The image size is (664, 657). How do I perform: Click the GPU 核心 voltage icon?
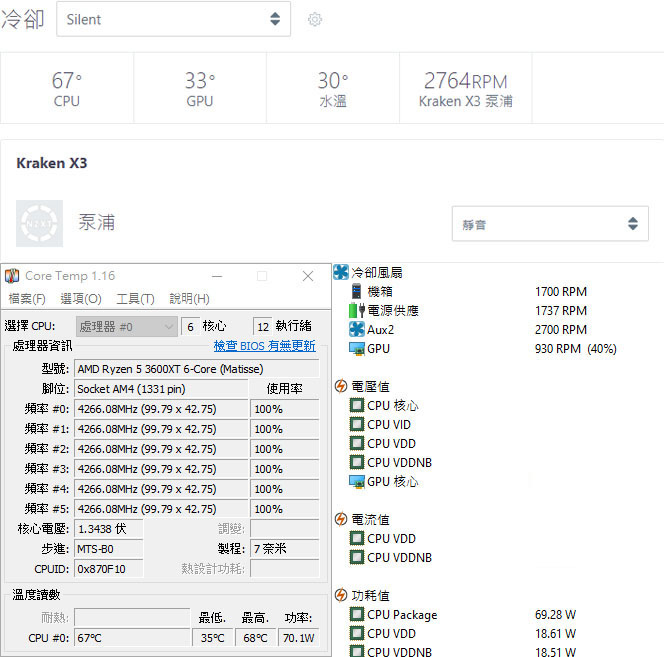[x=357, y=482]
